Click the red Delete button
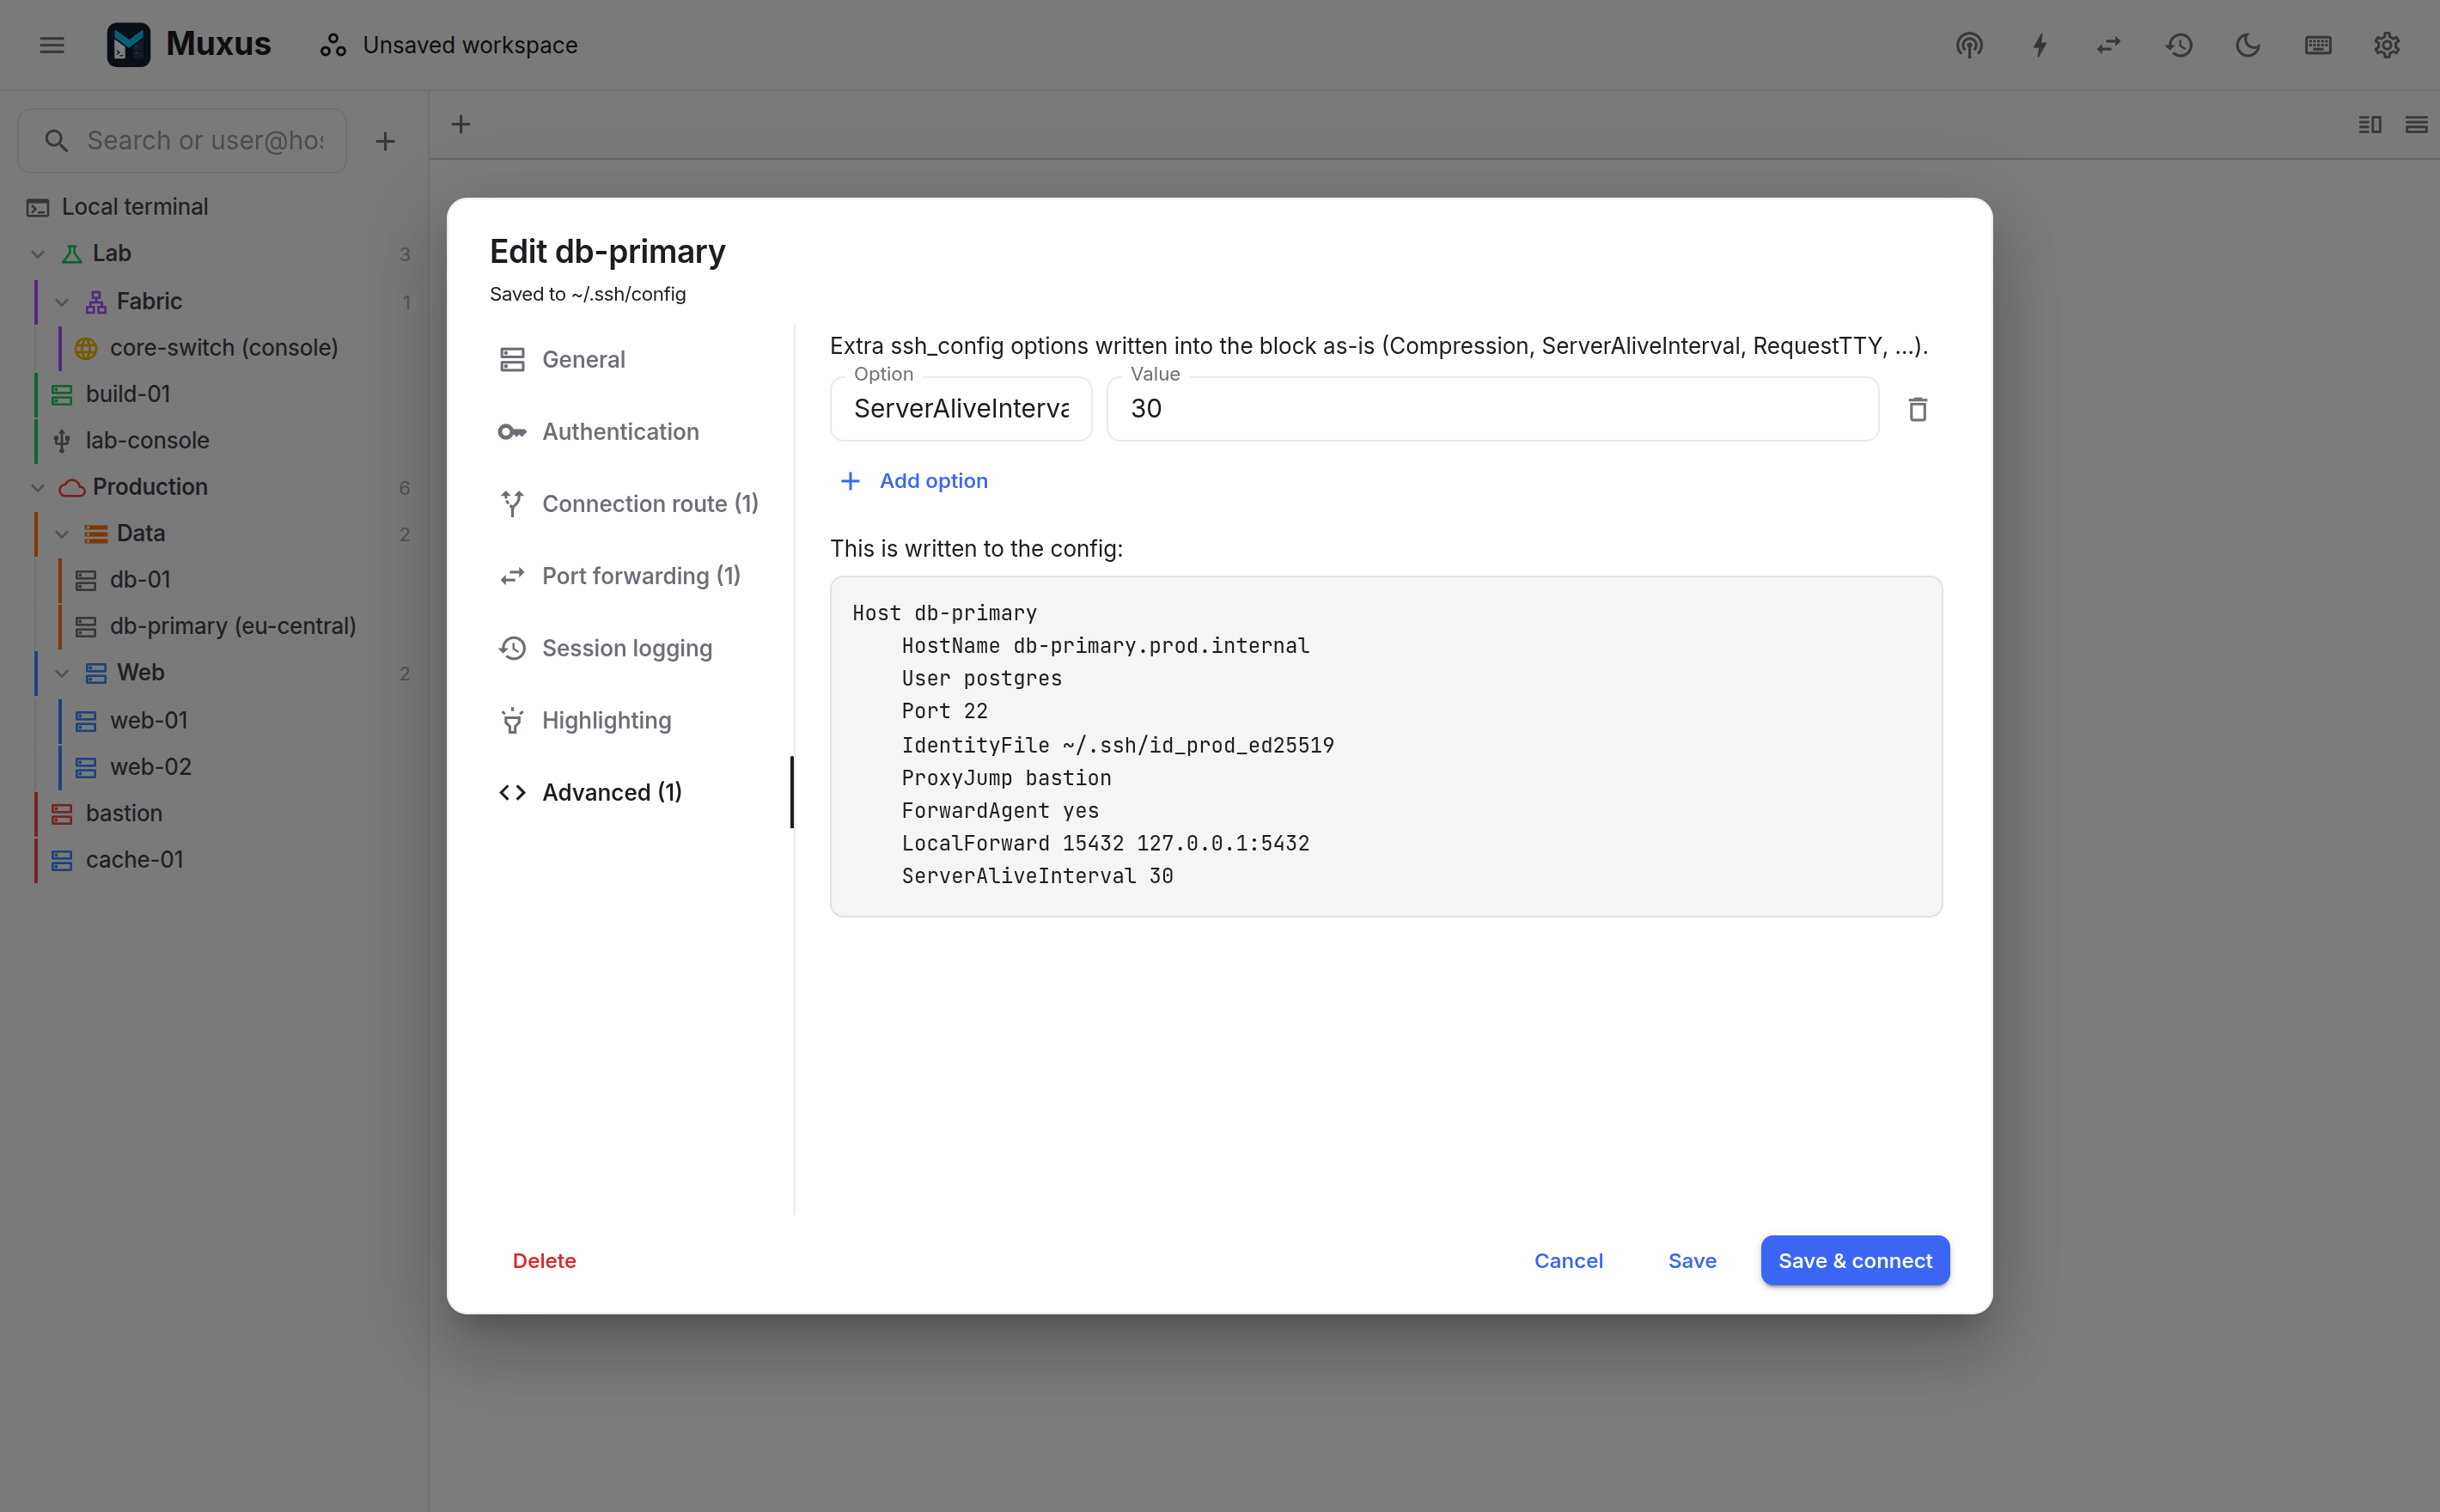This screenshot has width=2440, height=1512. [544, 1261]
